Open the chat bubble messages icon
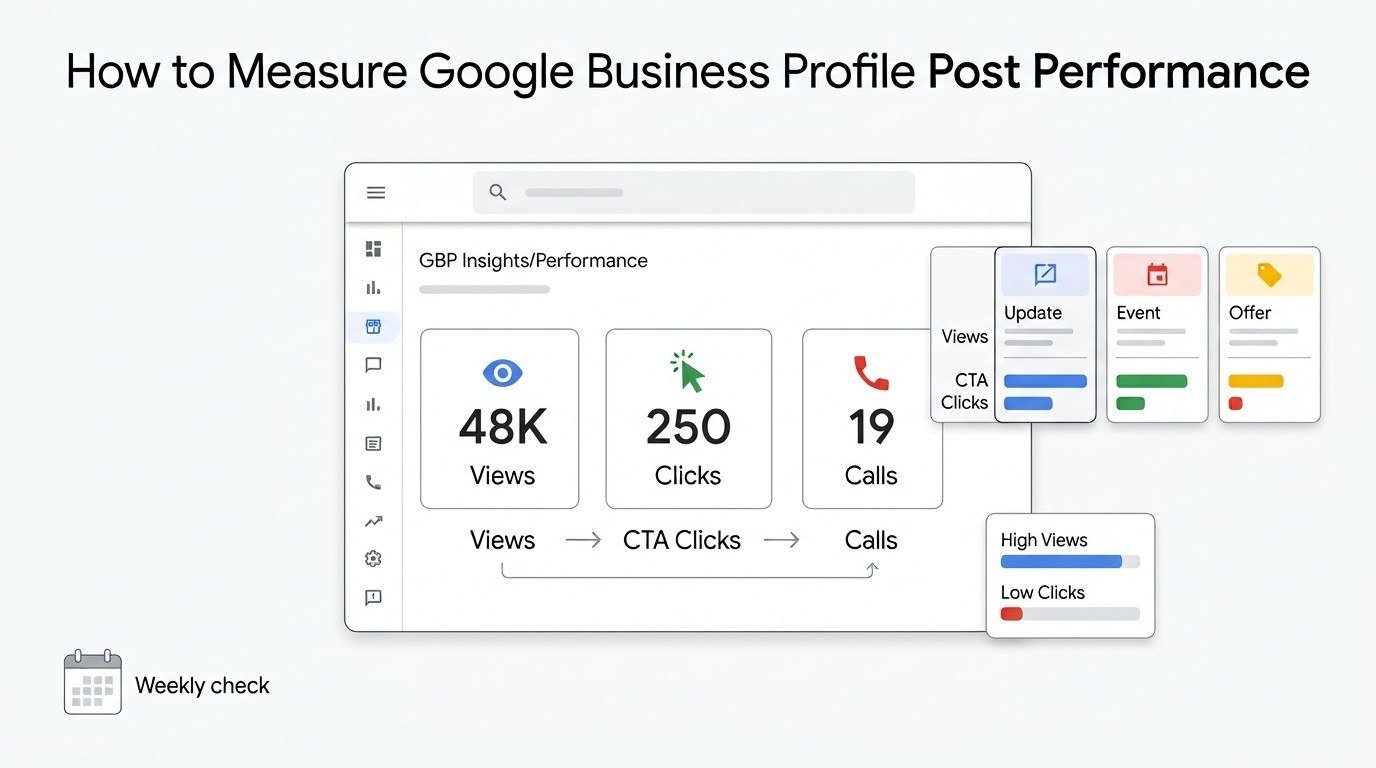This screenshot has width=1376, height=768. pos(374,365)
